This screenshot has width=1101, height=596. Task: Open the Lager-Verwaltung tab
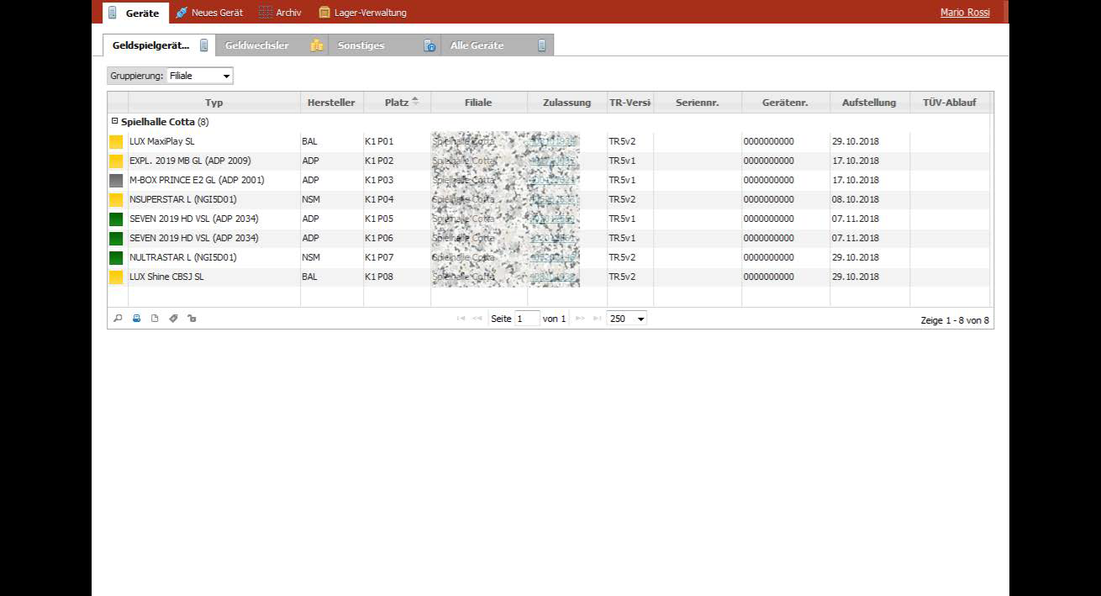click(362, 13)
